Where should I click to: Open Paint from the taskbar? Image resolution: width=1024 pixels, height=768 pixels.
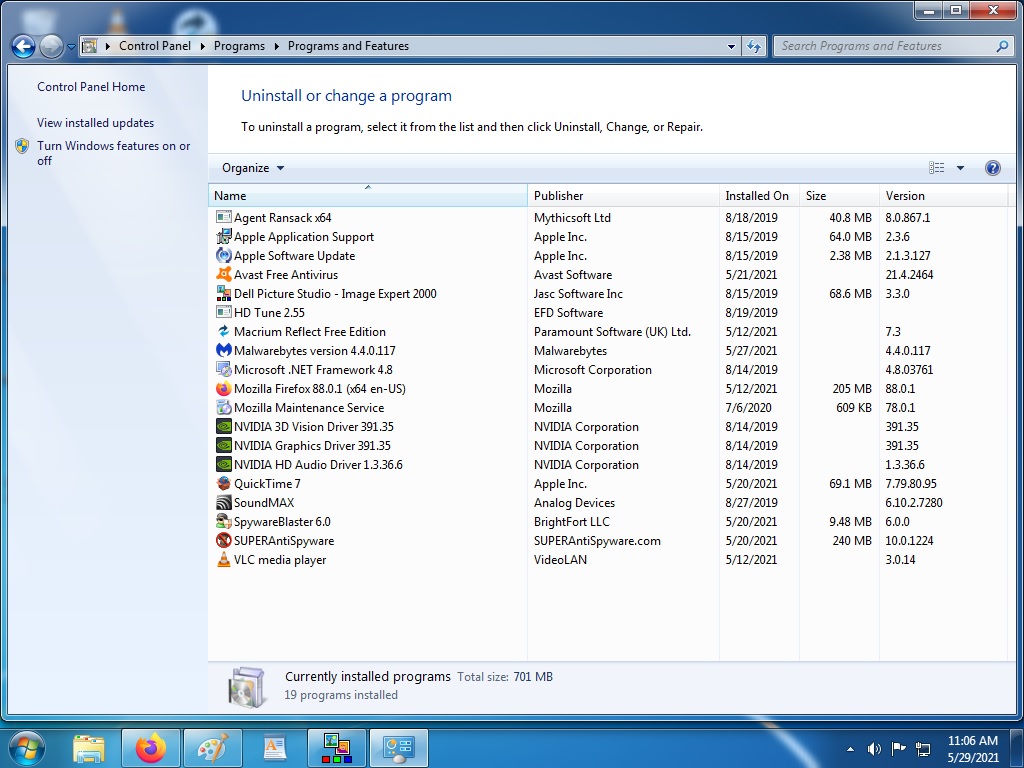click(213, 748)
